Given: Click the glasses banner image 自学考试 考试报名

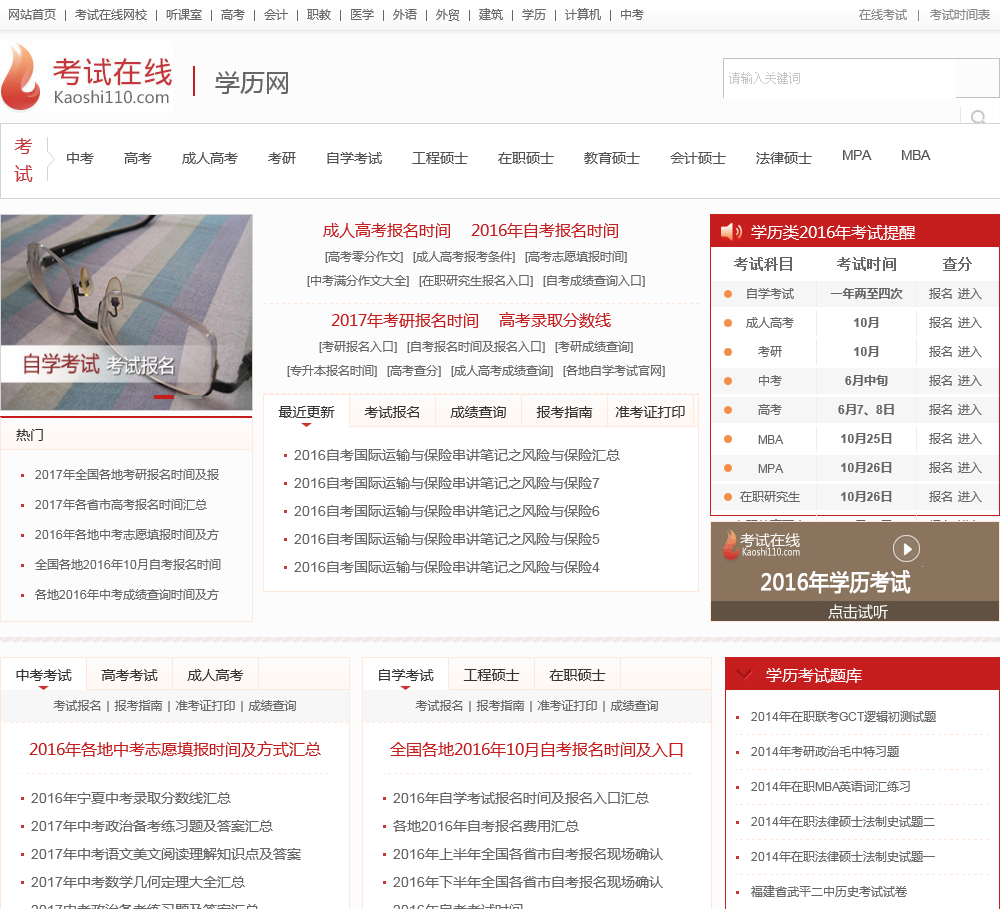Looking at the screenshot, I should tap(126, 312).
